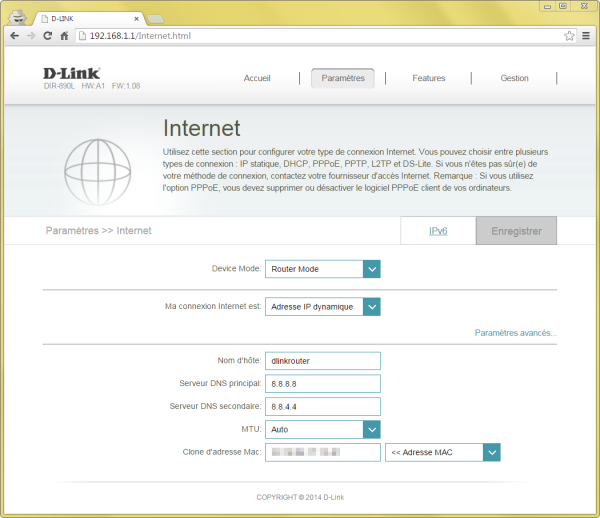The height and width of the screenshot is (518, 600).
Task: Go to the browser home page
Action: pyautogui.click(x=64, y=36)
